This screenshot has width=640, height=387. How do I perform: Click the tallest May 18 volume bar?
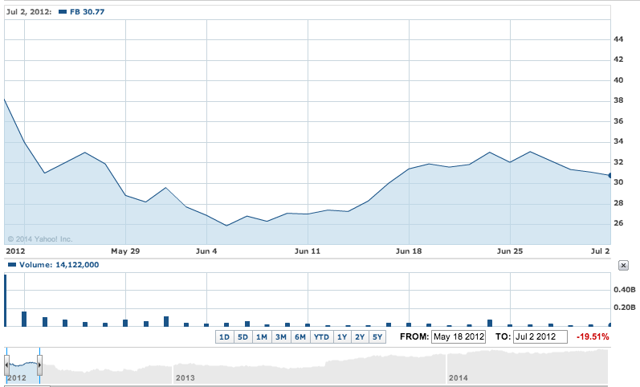[5, 300]
